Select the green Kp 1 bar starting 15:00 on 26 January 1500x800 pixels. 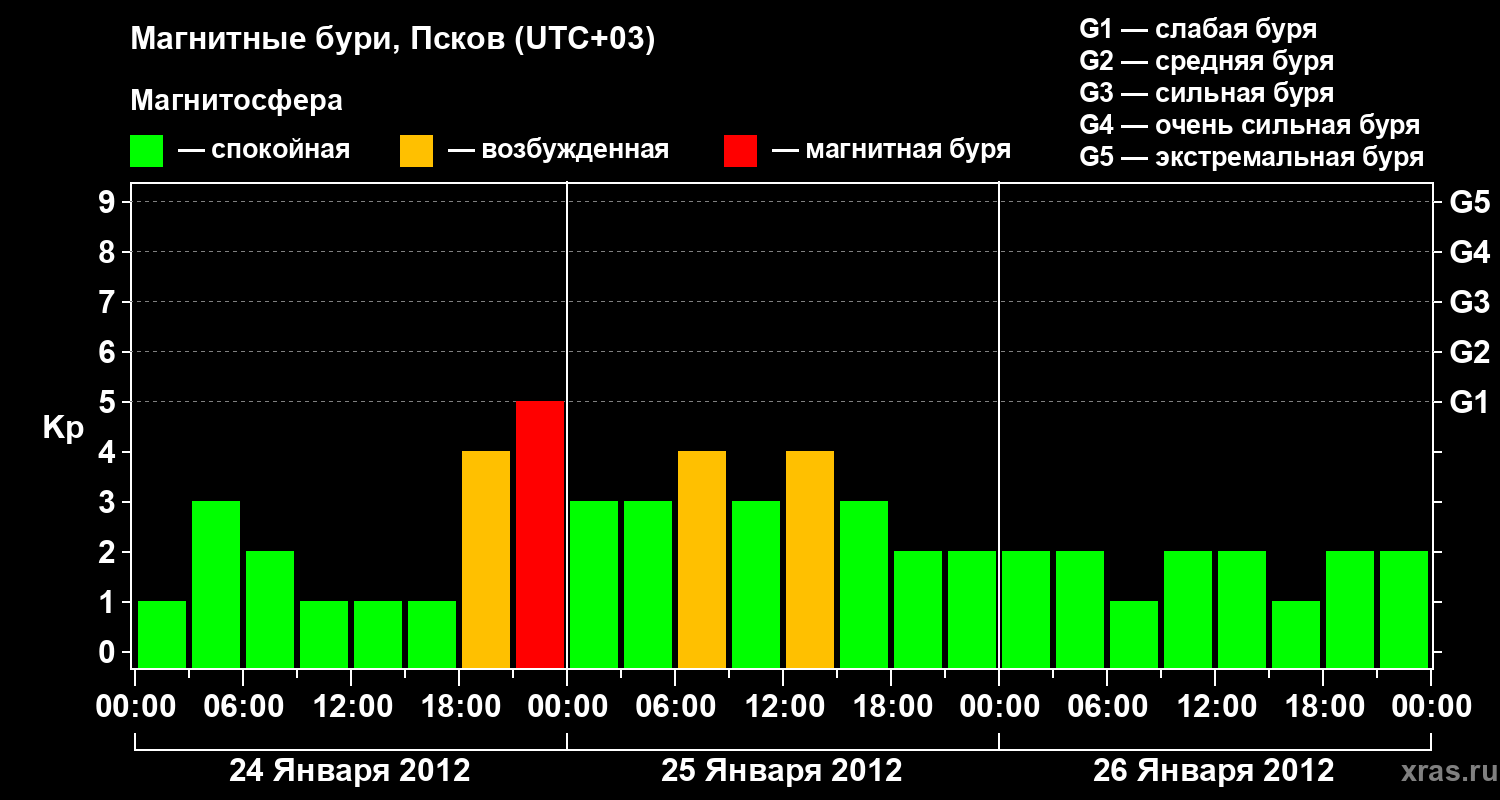point(1296,635)
